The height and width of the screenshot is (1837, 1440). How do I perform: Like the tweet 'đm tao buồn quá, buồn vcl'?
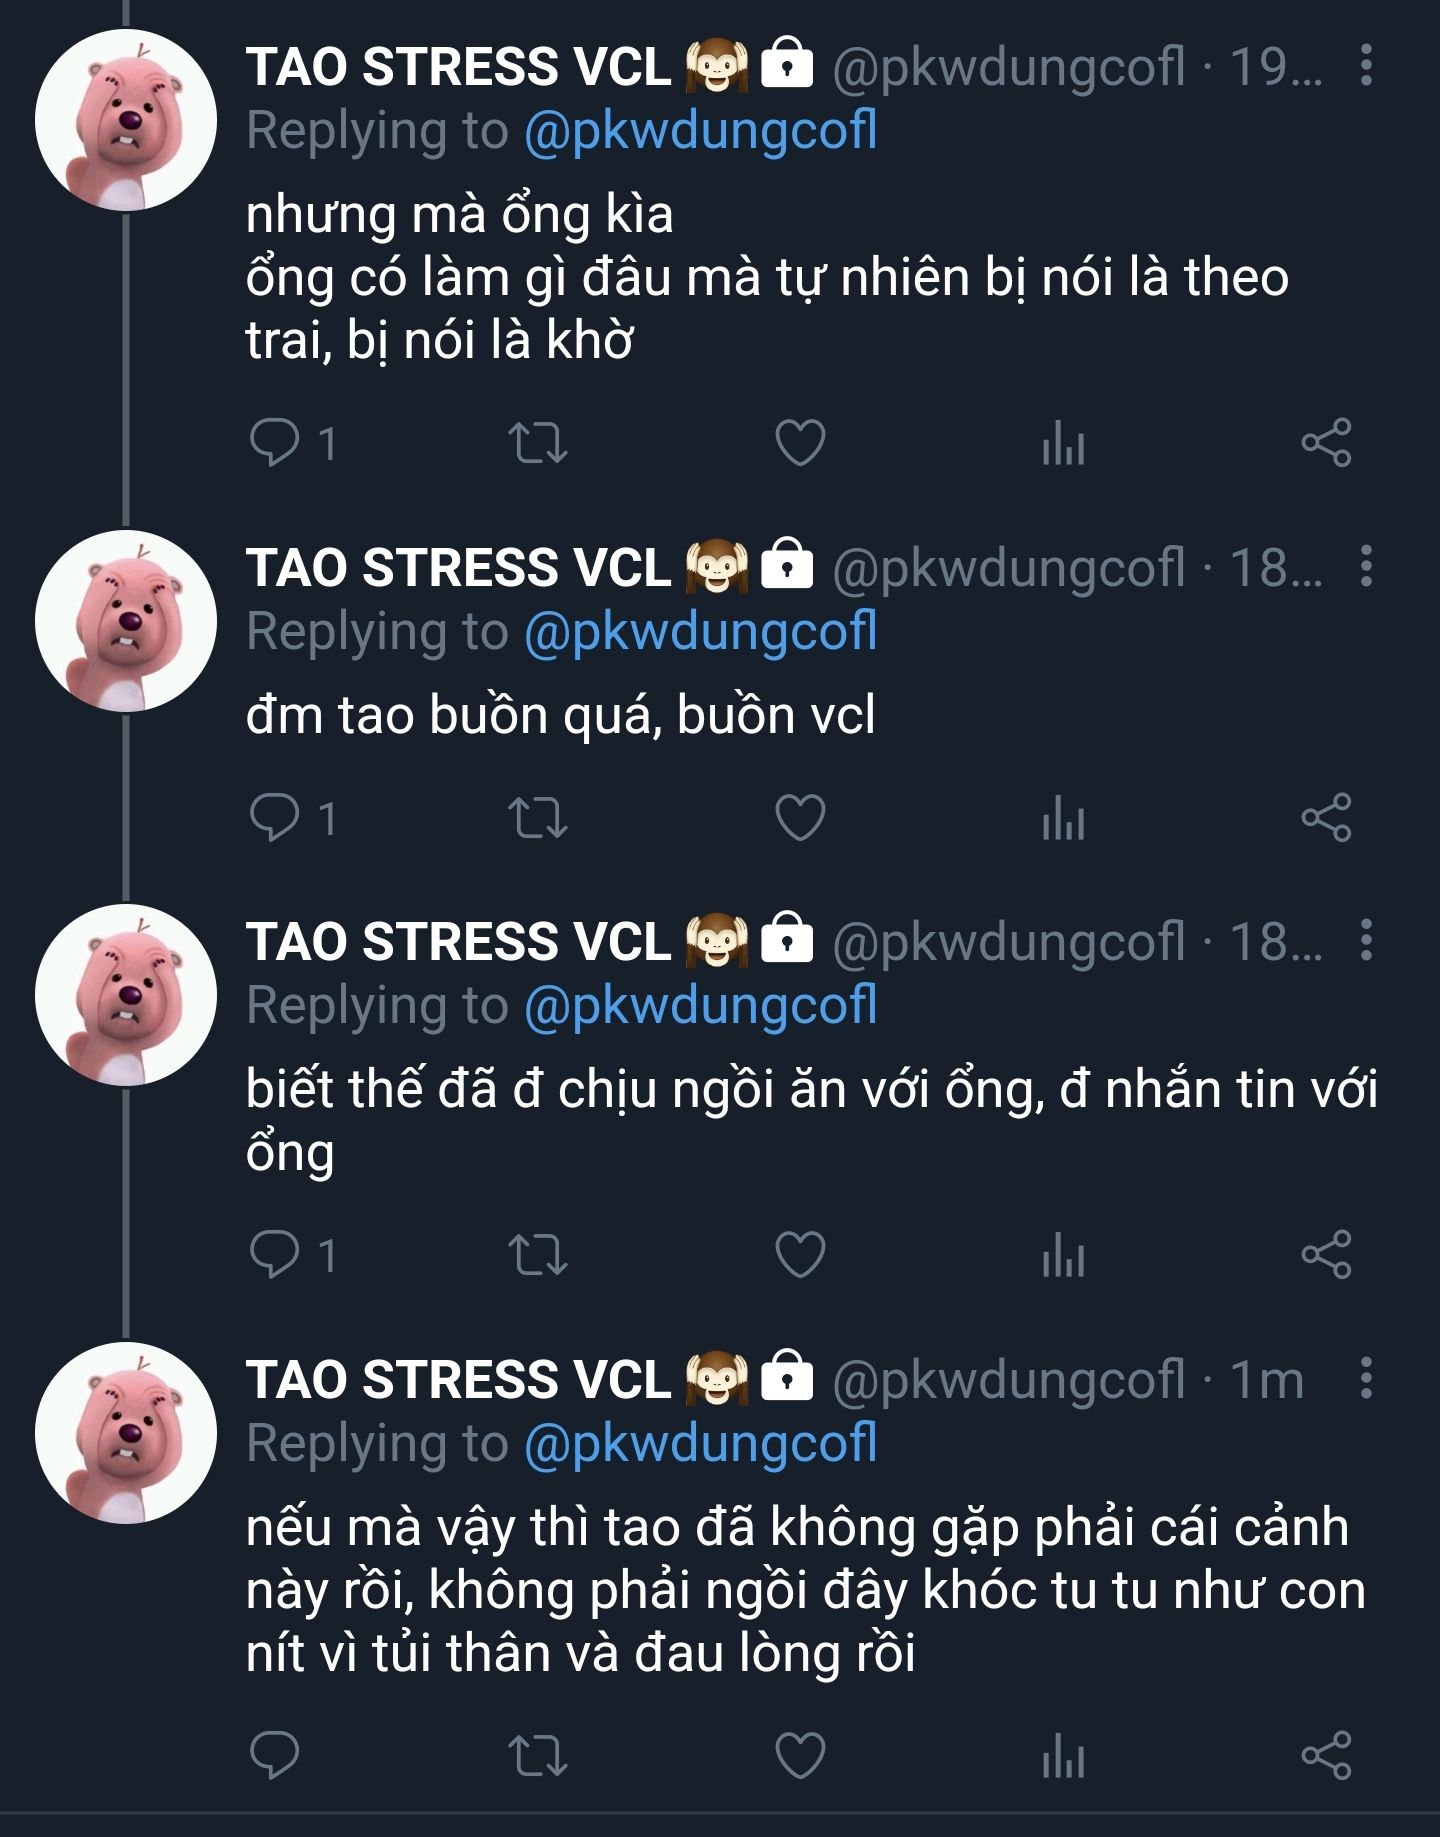click(800, 818)
